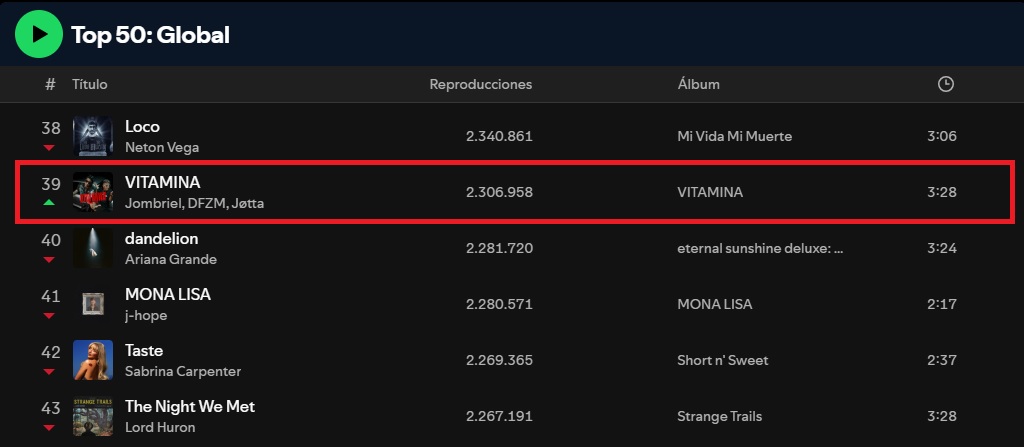Select the dandelion album artwork
The height and width of the screenshot is (447, 1024).
pos(93,248)
